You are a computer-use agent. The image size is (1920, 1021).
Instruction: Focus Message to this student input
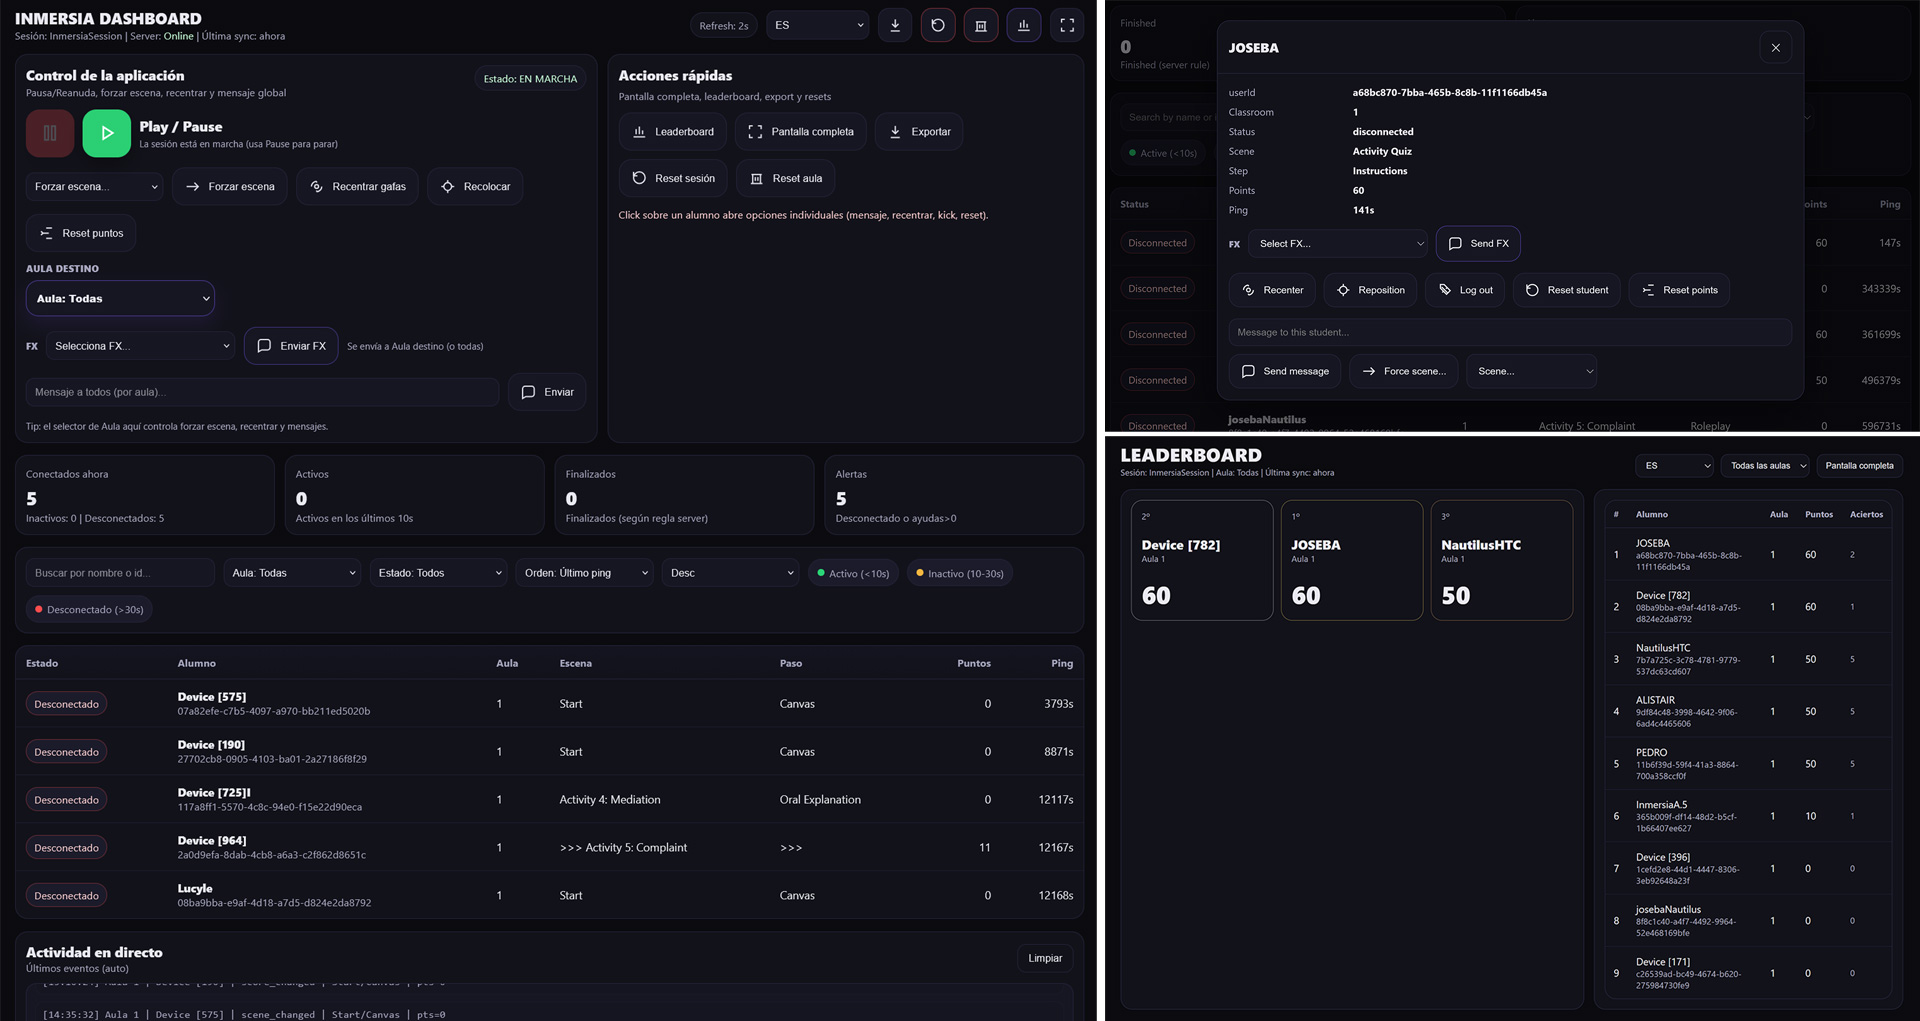1510,332
